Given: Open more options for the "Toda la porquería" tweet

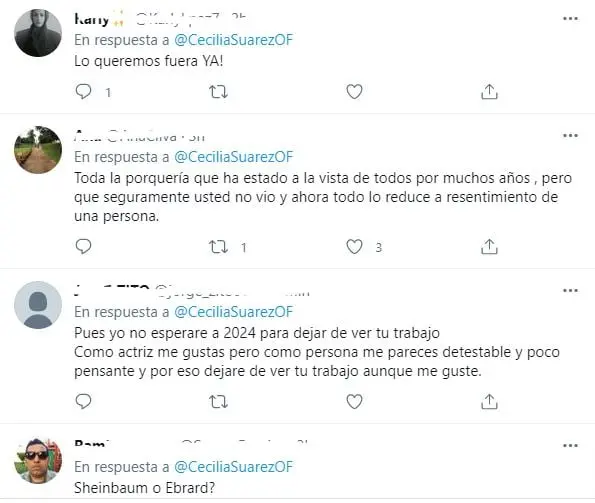Looking at the screenshot, I should click(x=570, y=135).
